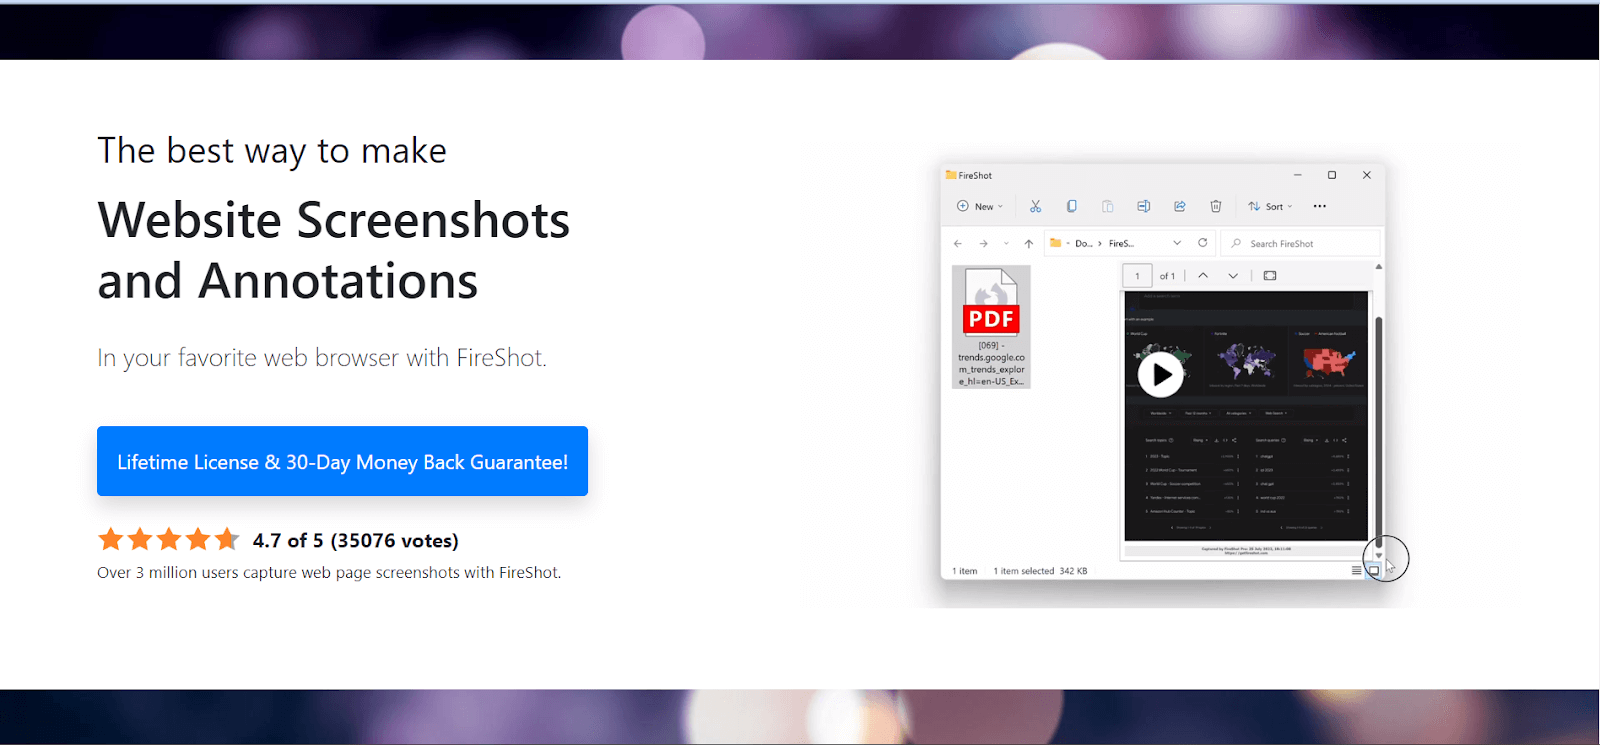This screenshot has width=1600, height=745.
Task: Click the first orange rating star
Action: pyautogui.click(x=111, y=540)
